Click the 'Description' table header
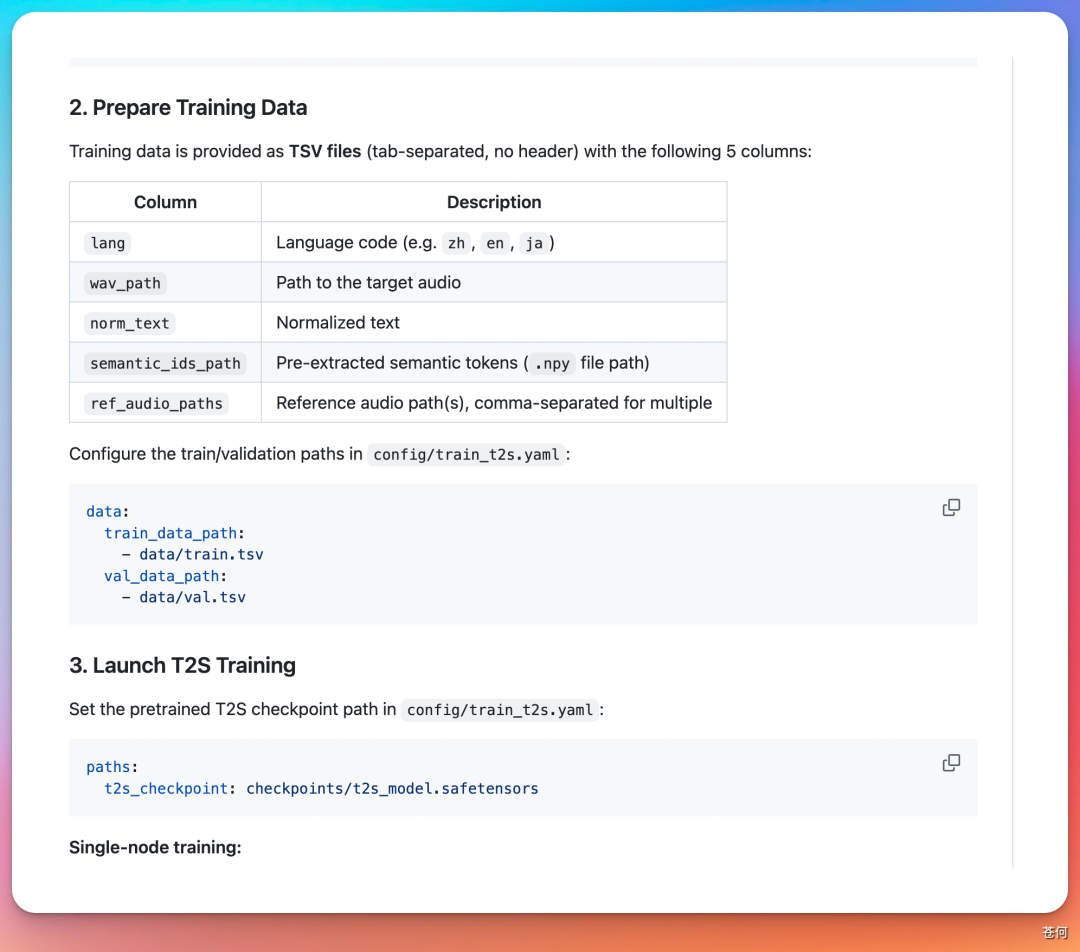This screenshot has height=952, width=1080. tap(494, 202)
